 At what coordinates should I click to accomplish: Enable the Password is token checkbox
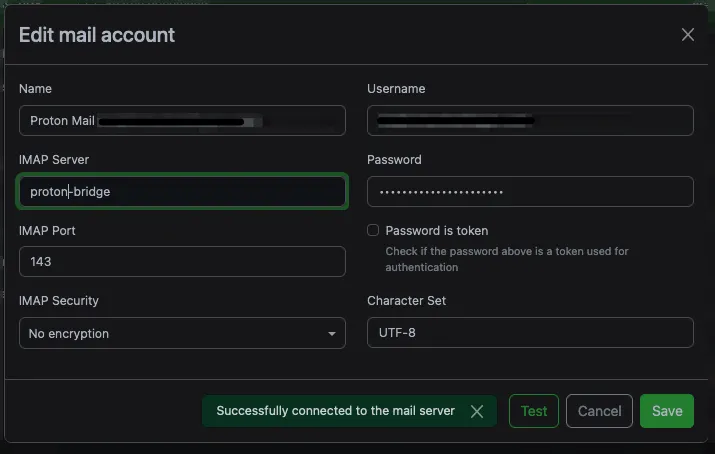click(x=373, y=230)
